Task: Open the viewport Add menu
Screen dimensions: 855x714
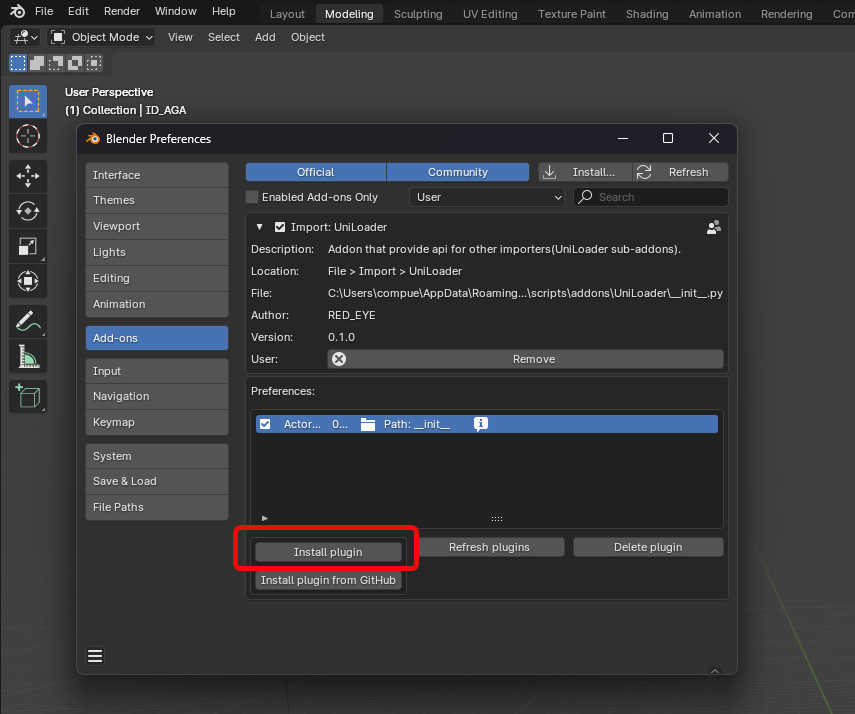Action: pyautogui.click(x=265, y=37)
